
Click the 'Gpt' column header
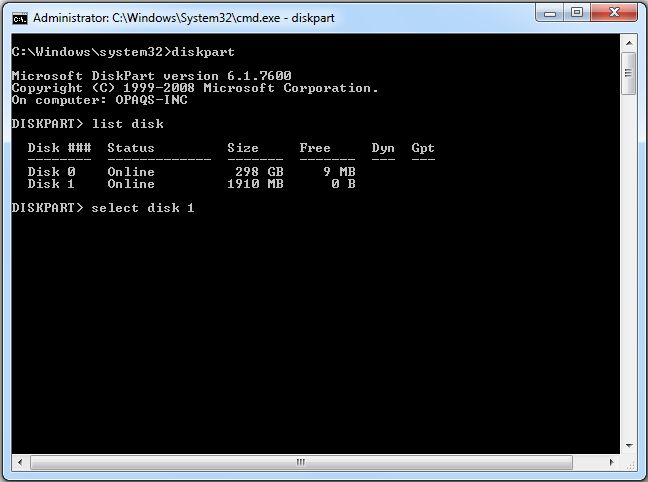(x=423, y=148)
